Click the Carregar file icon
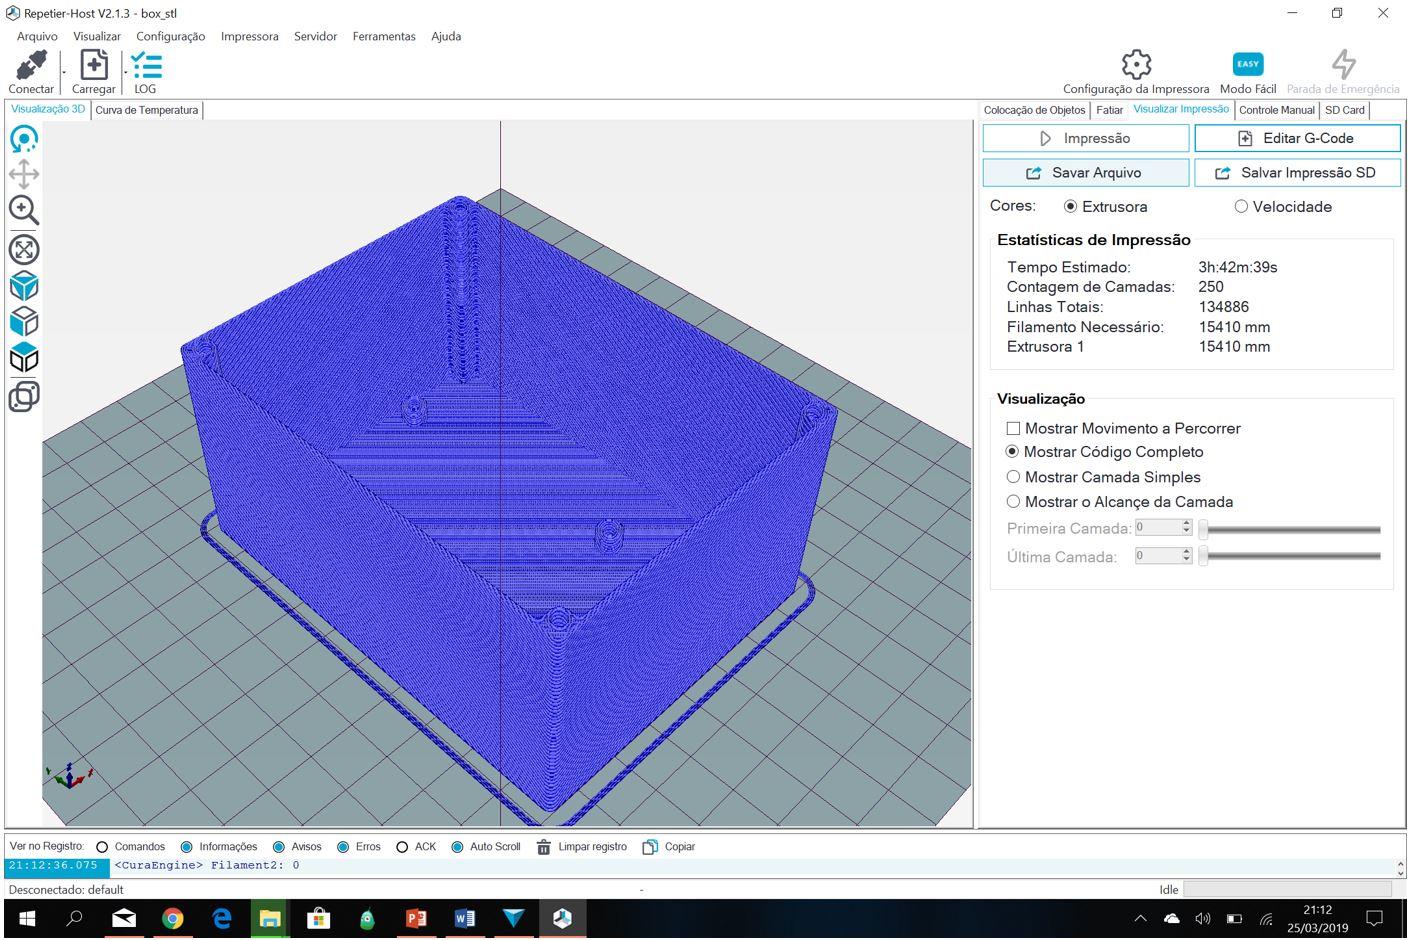Screen dimensions: 1408x940 pos(94,66)
